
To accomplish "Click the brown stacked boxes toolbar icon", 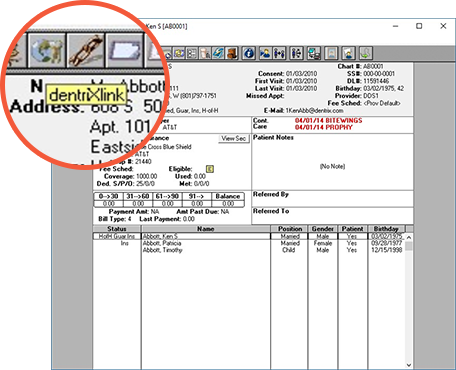I will pos(231,53).
